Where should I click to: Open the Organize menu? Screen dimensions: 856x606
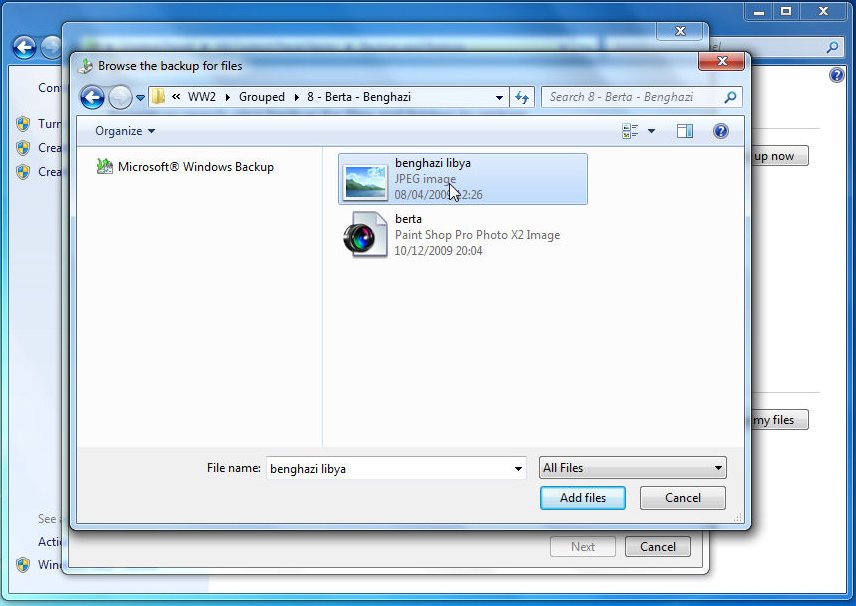click(x=125, y=131)
